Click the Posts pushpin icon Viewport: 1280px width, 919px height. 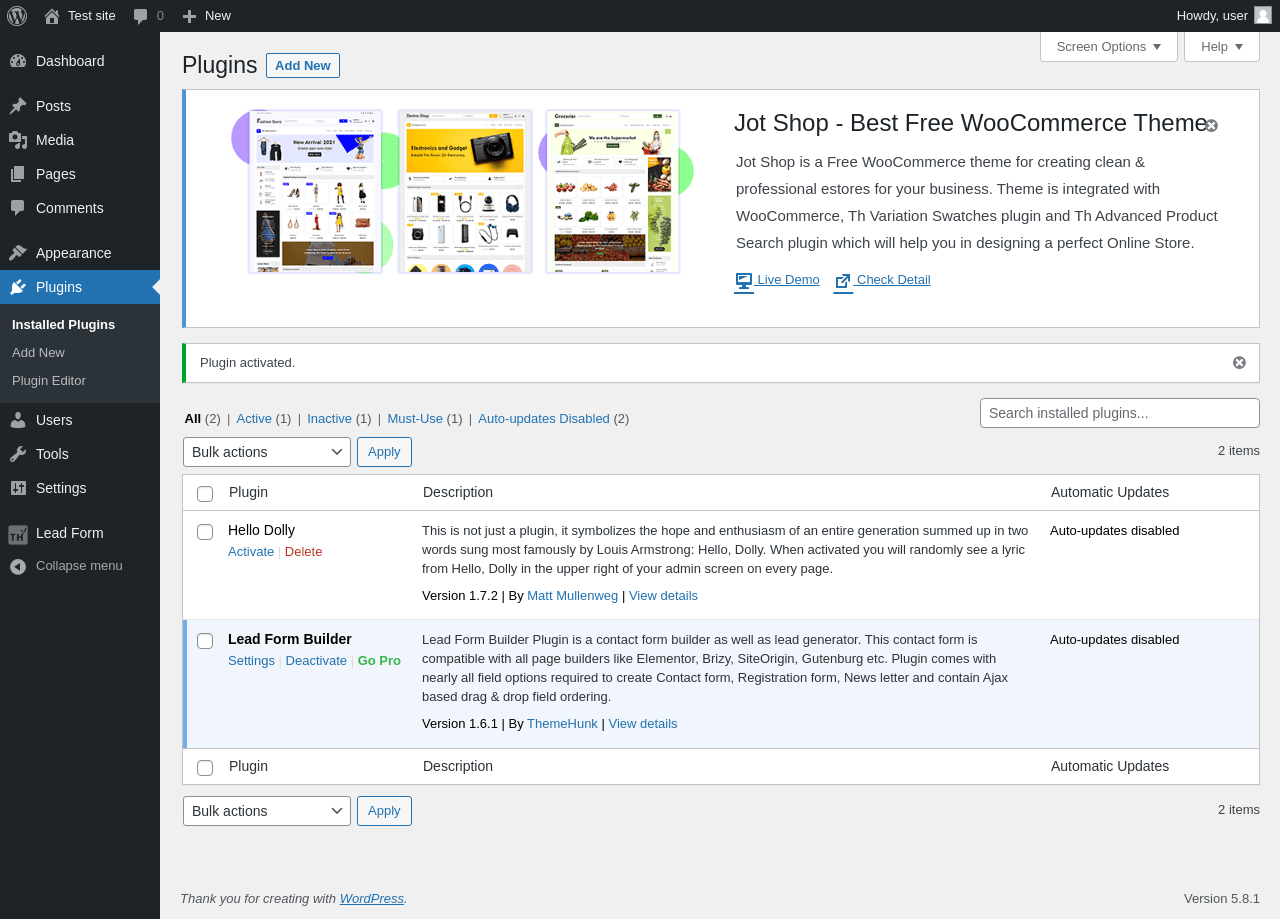[18, 106]
